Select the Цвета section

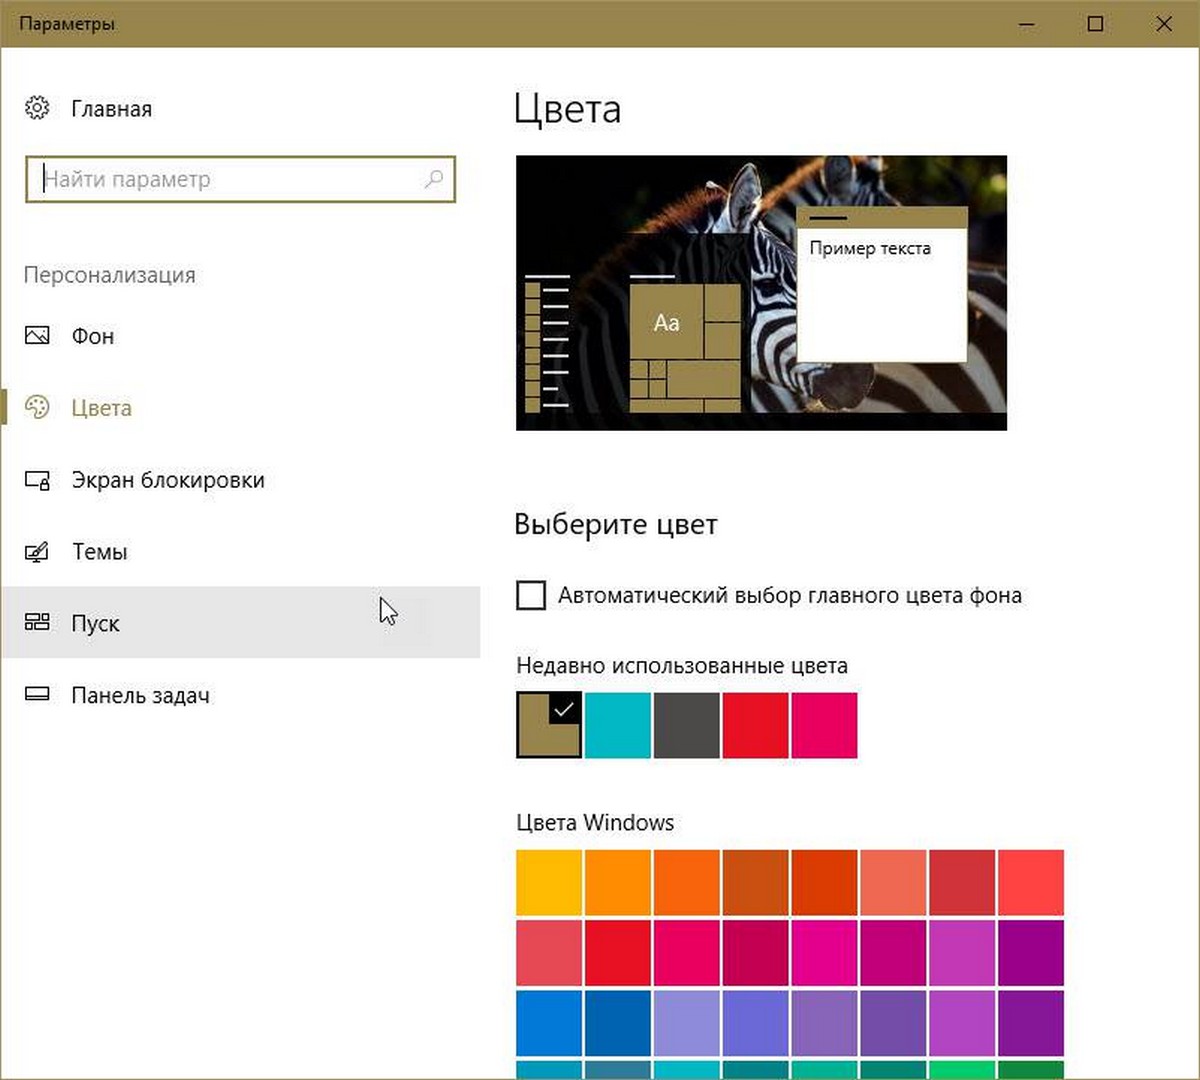click(240, 408)
